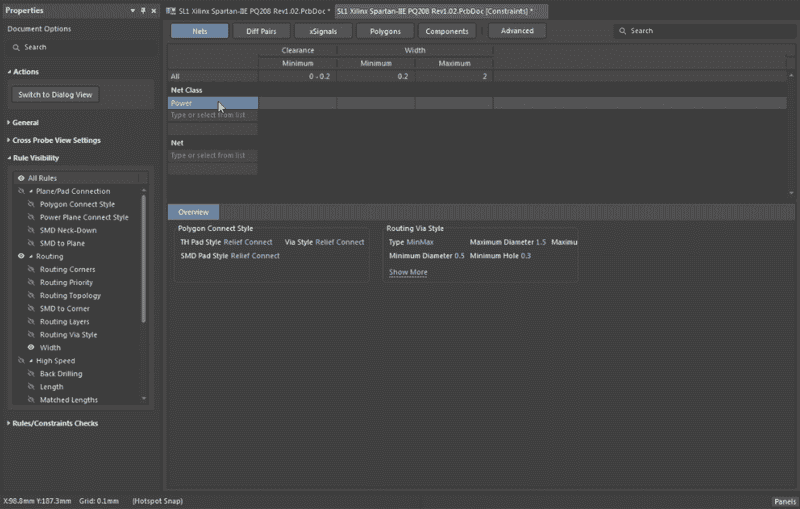Click Minimum Hole 0.3 value
Image resolution: width=800 pixels, height=509 pixels.
(x=526, y=256)
